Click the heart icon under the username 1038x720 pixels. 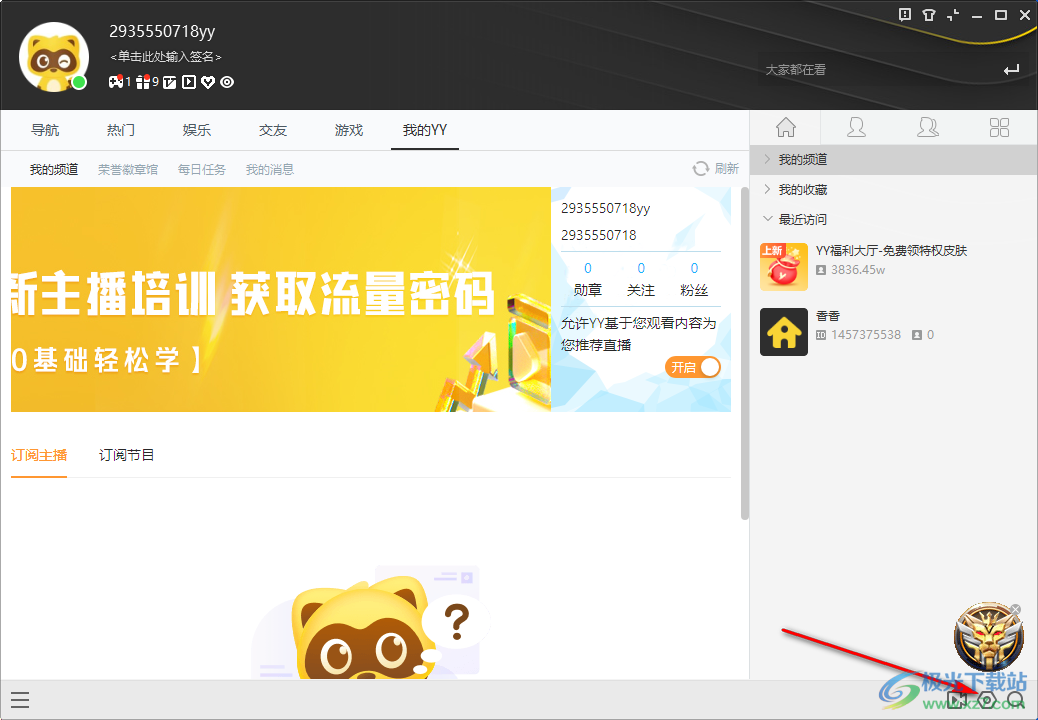coord(208,82)
